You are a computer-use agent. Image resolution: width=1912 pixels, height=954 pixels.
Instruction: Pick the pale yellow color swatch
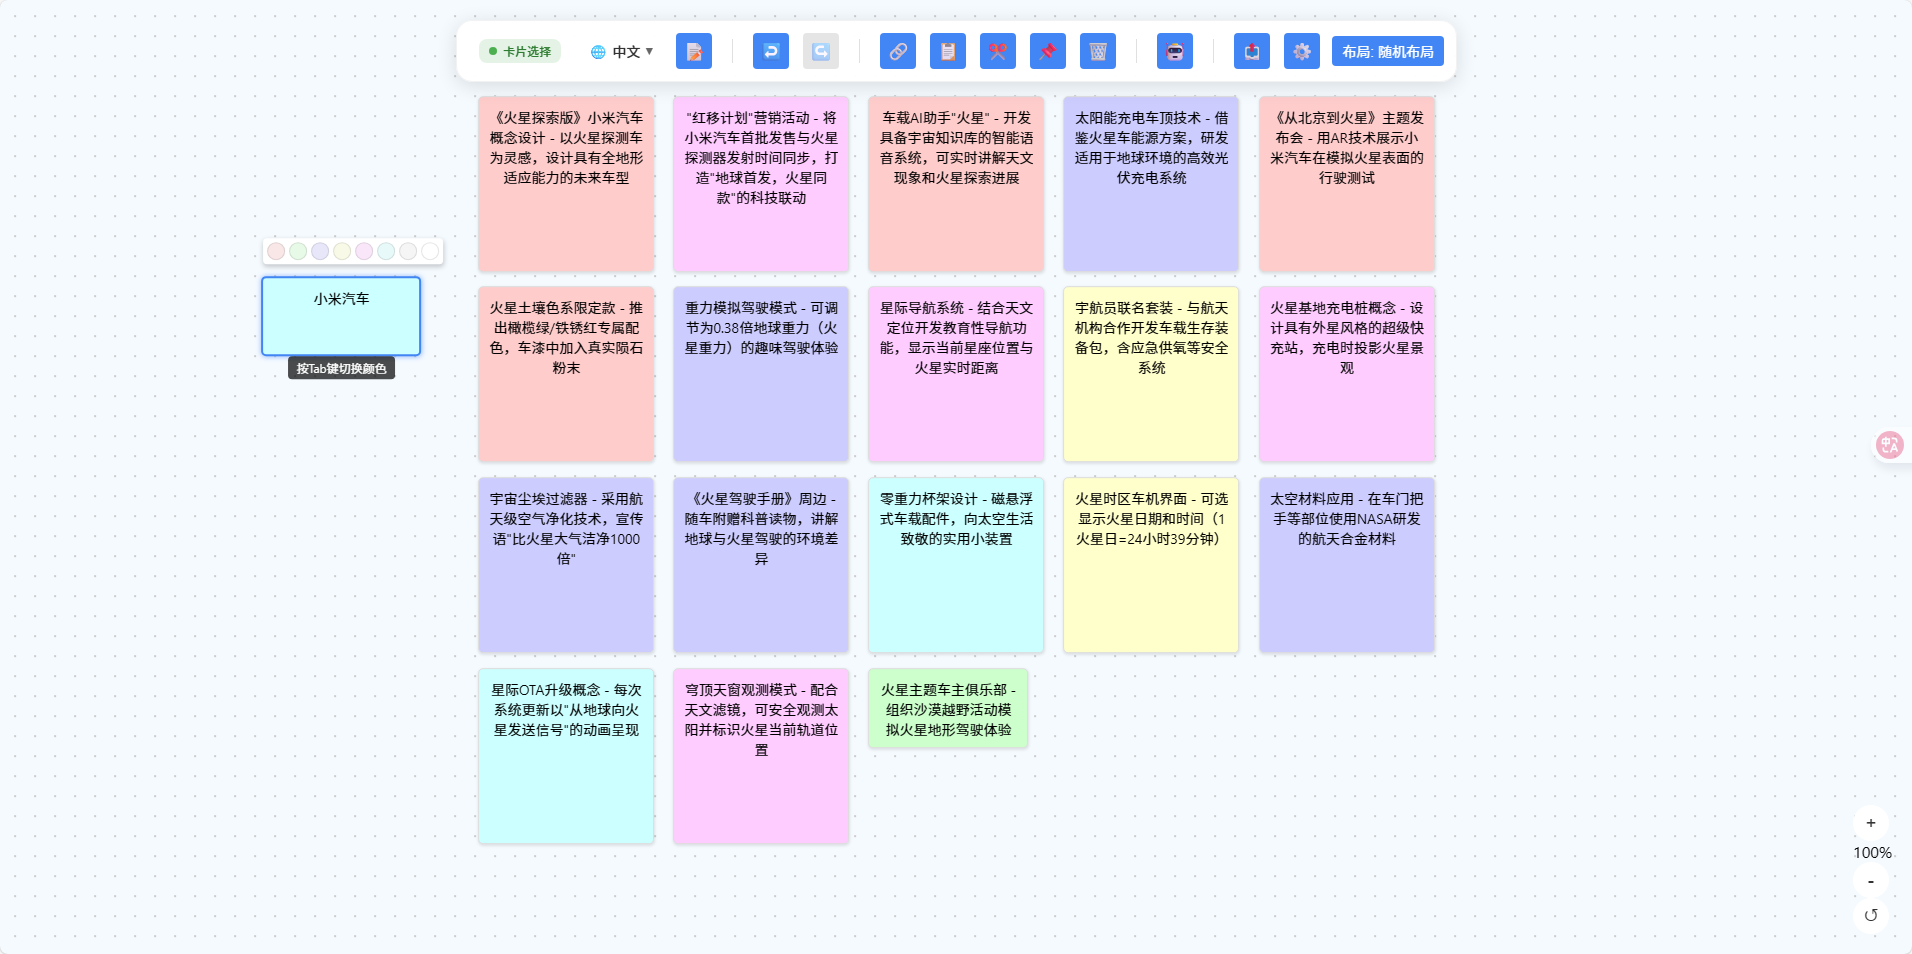click(x=342, y=251)
